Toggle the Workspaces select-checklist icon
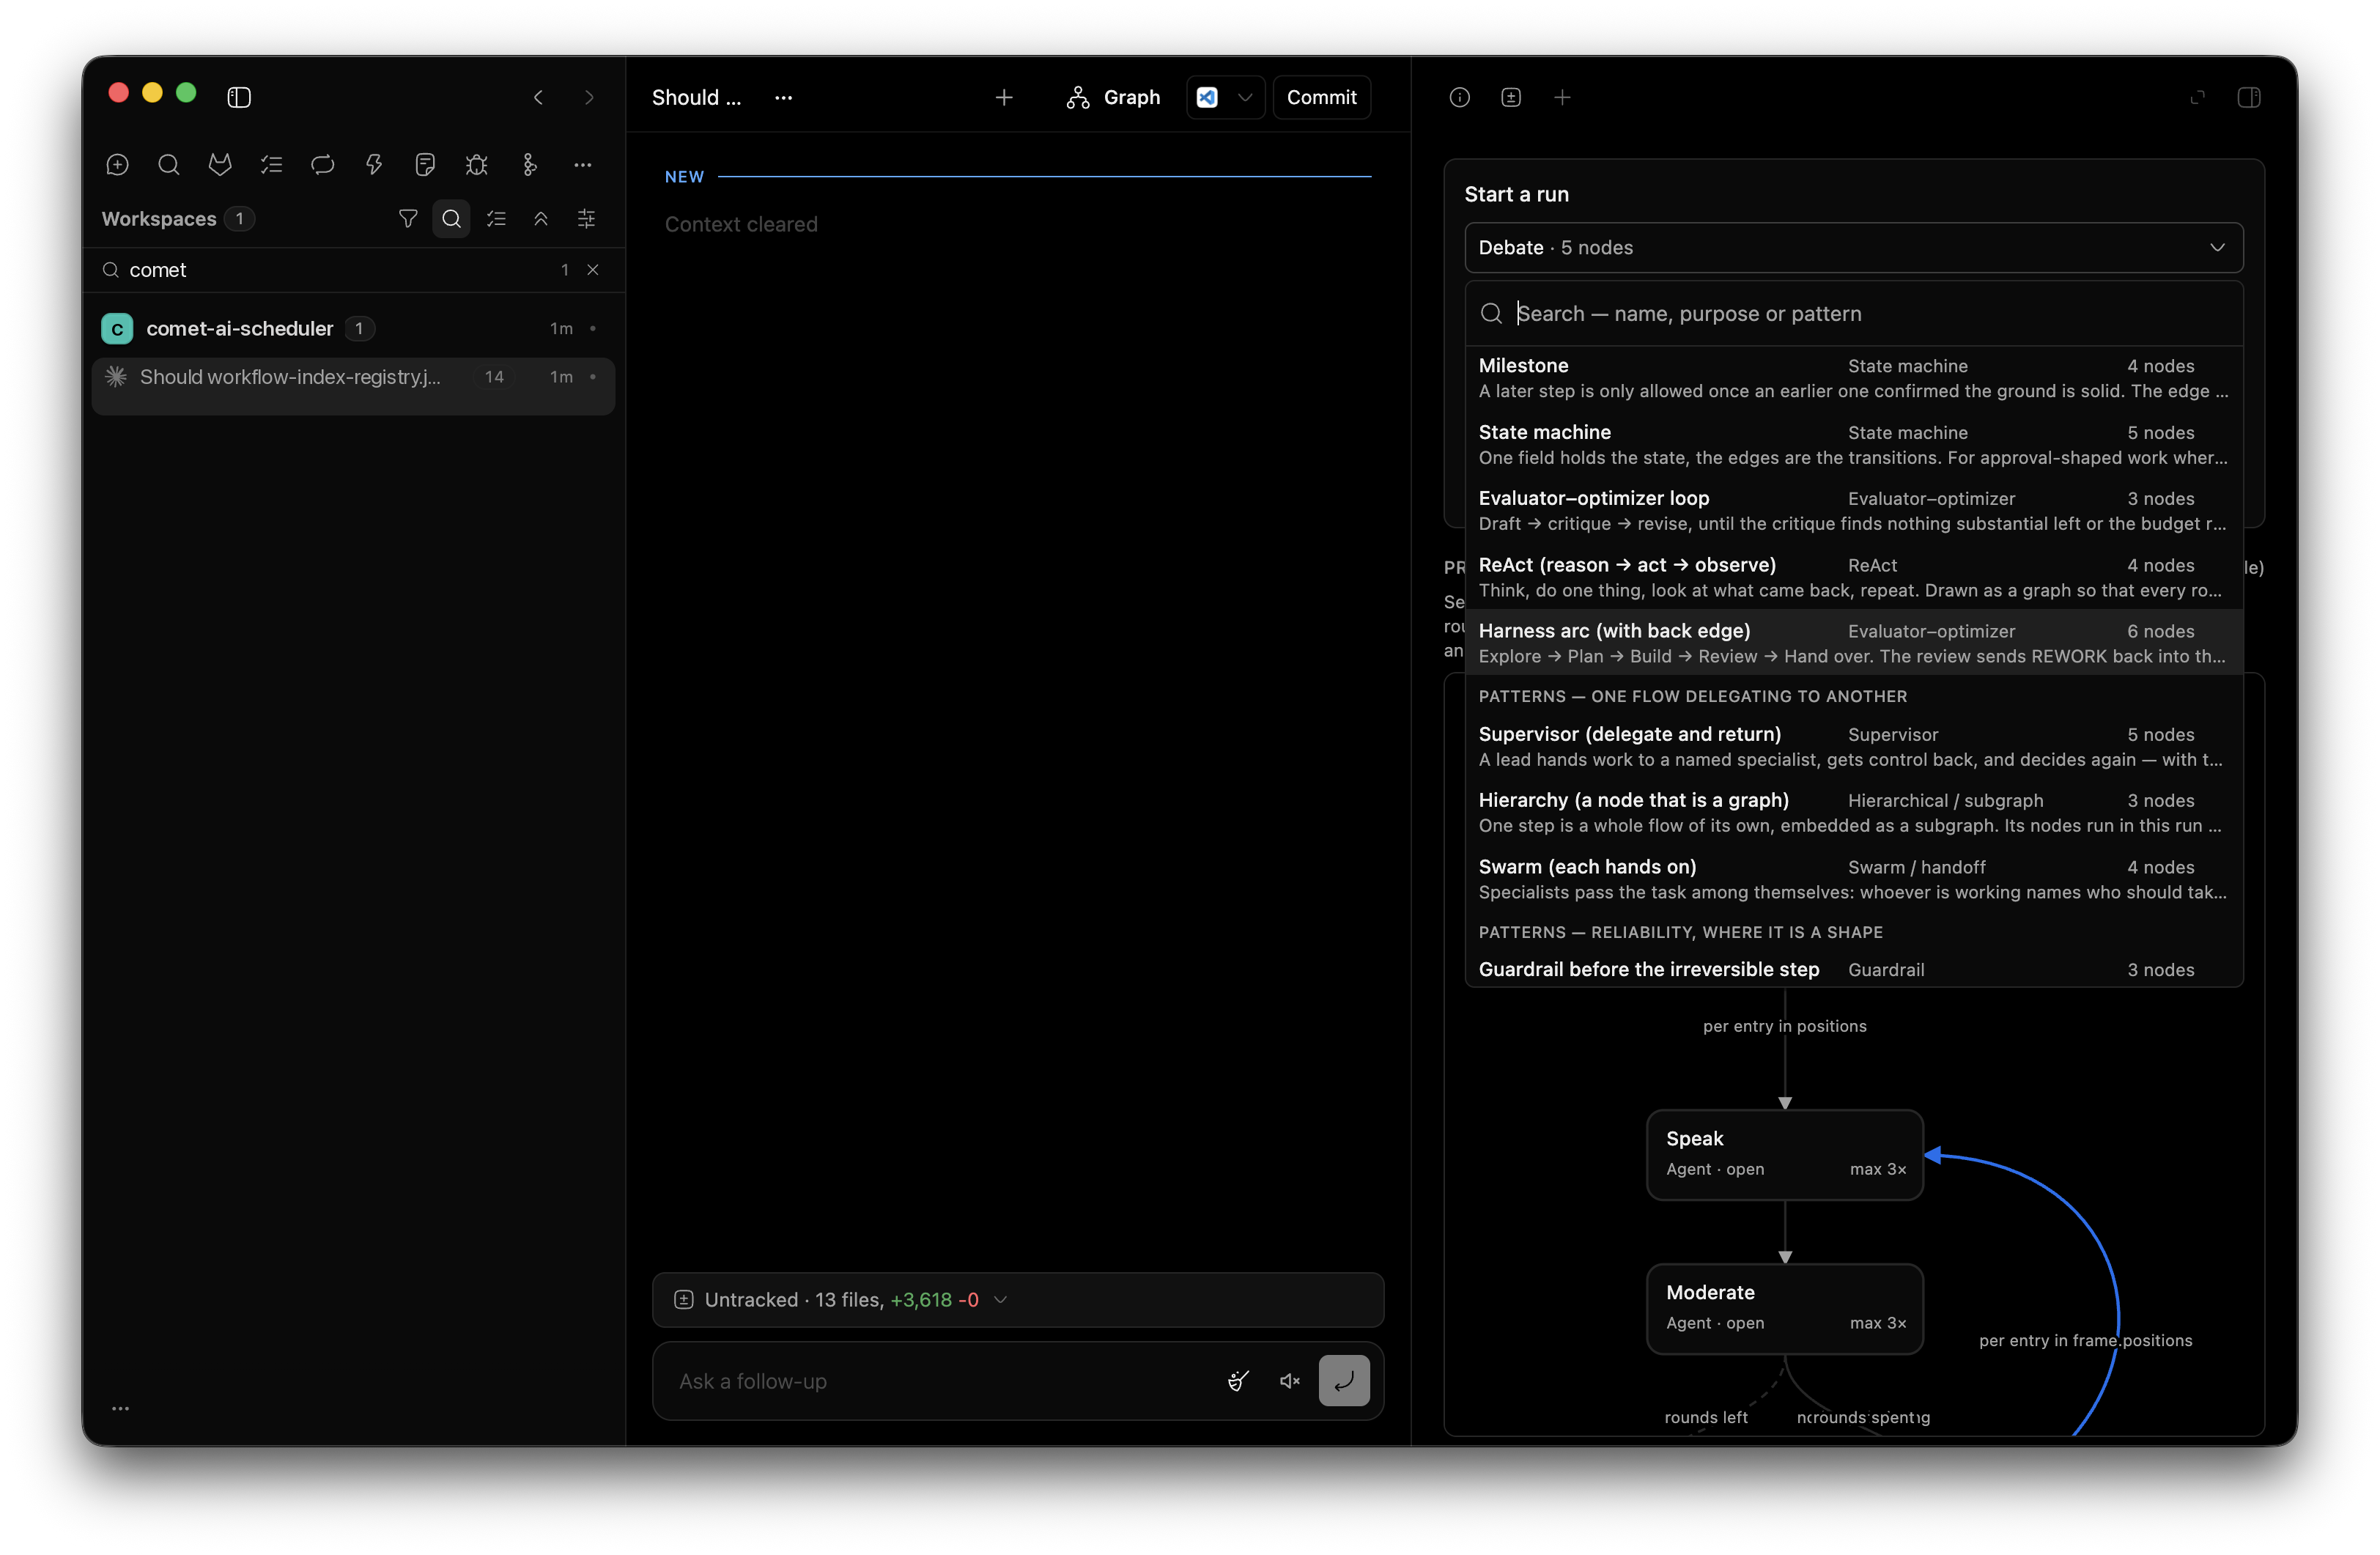This screenshot has height=1555, width=2380. pos(496,218)
